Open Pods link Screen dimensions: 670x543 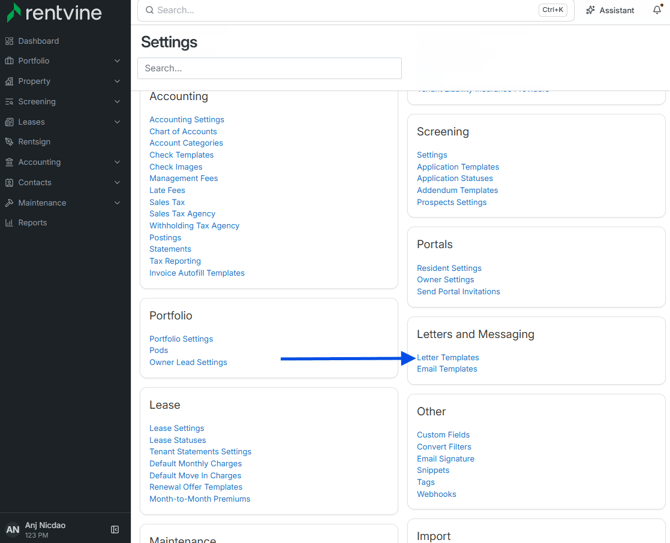[x=159, y=350]
